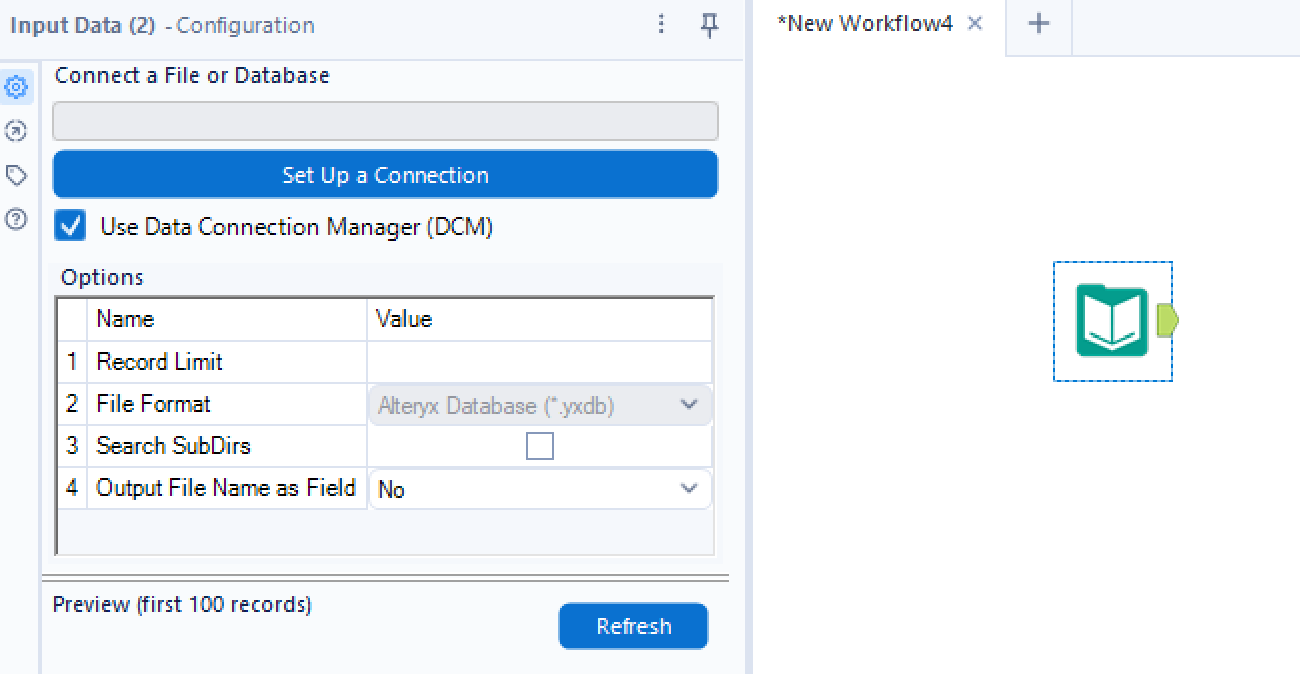Open the Configuration gear tab in sidebar
Viewport: 1300px width, 674px height.
(16, 88)
